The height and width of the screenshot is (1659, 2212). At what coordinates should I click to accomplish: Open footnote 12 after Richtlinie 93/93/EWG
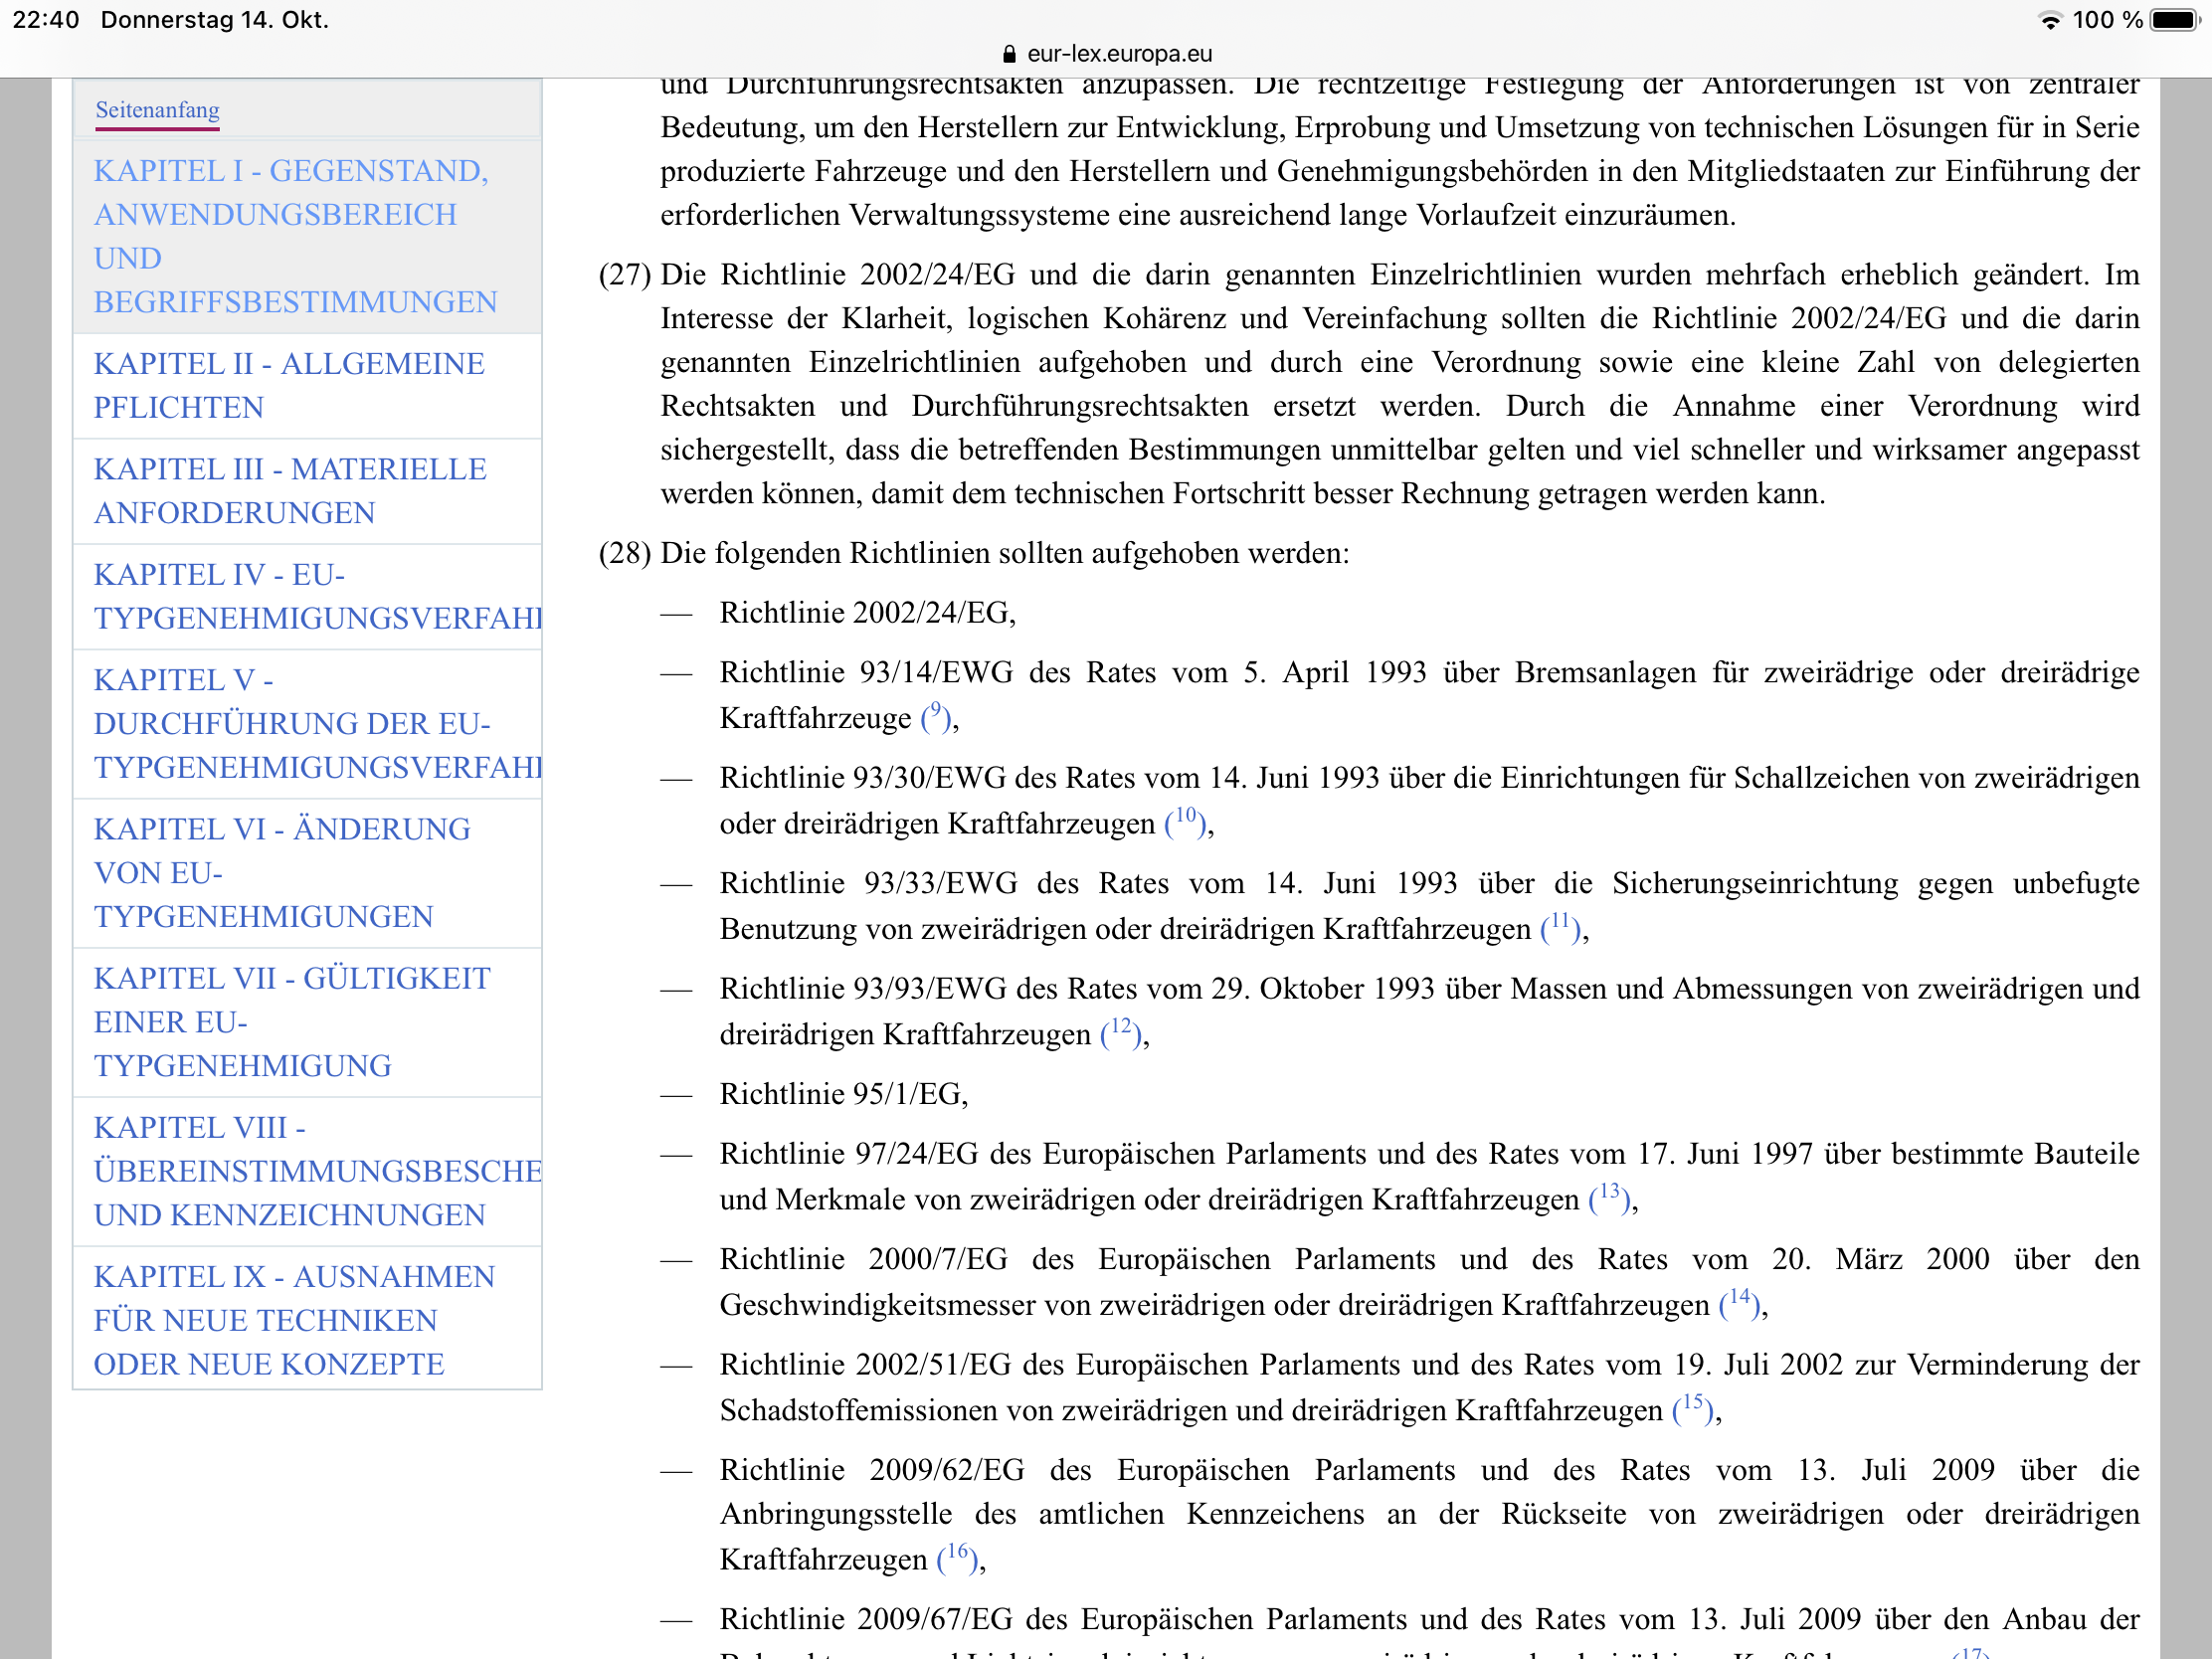pos(1121,1031)
